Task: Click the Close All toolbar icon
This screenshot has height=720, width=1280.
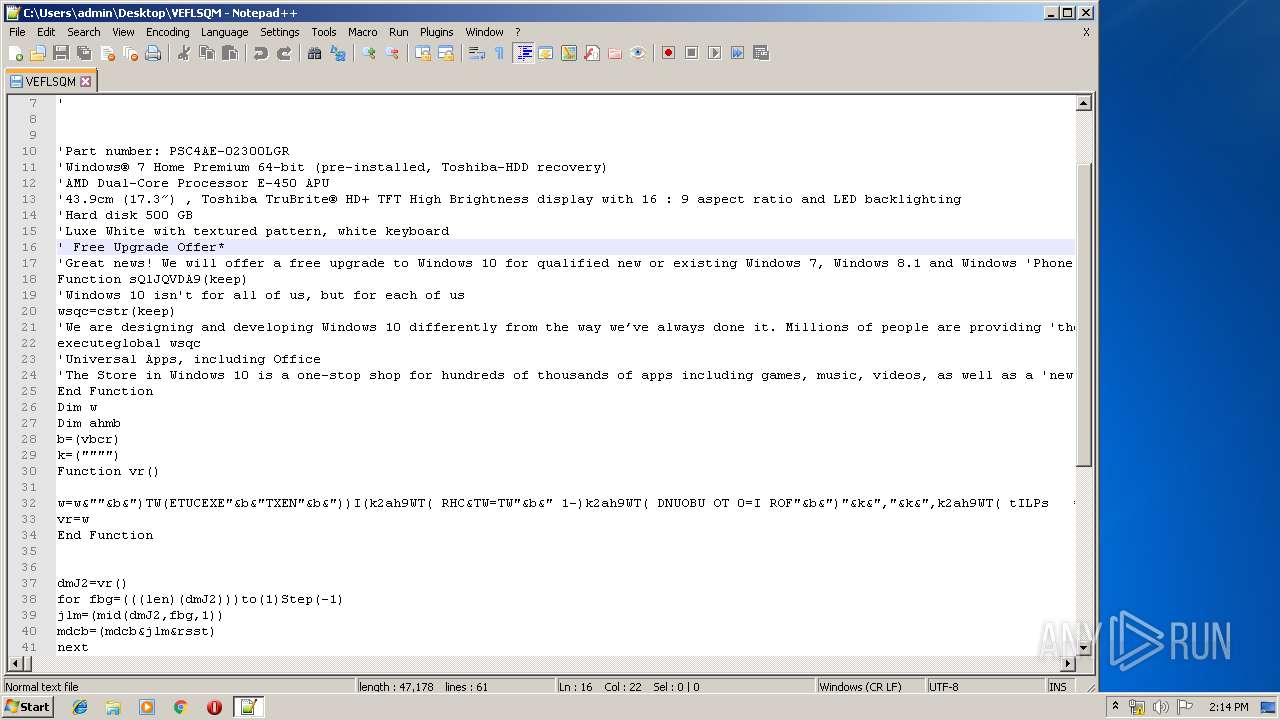Action: coord(130,53)
